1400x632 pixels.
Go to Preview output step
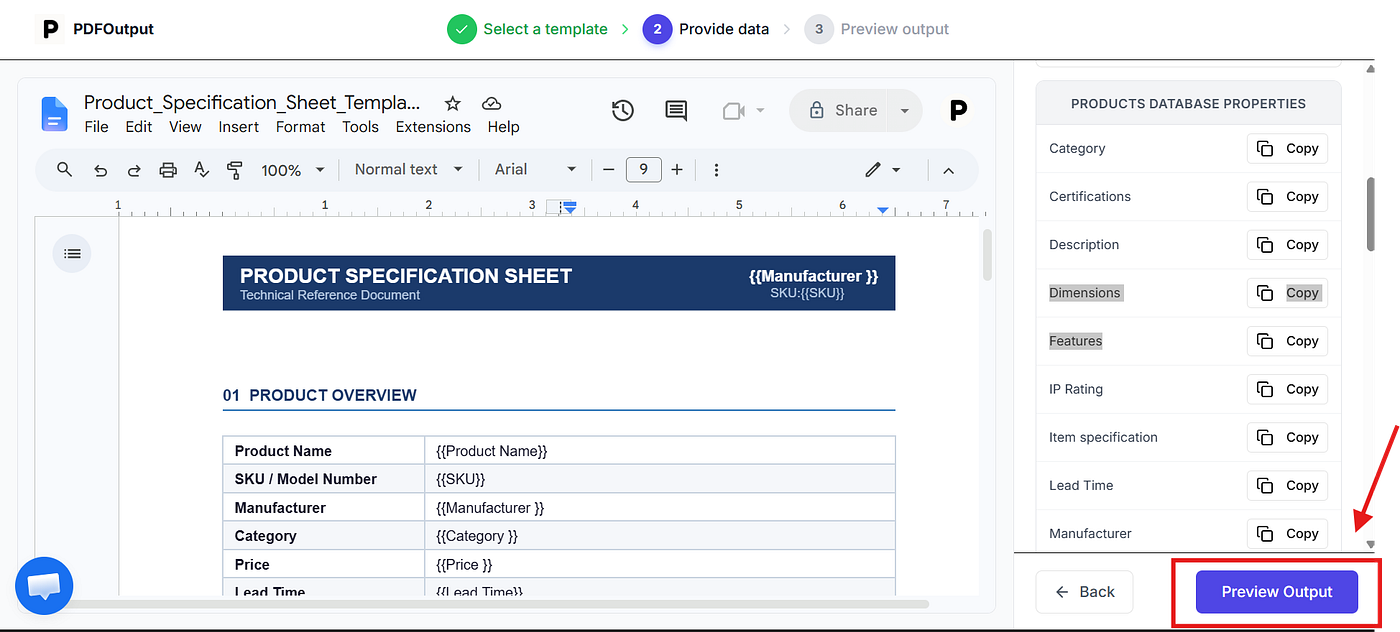click(877, 29)
